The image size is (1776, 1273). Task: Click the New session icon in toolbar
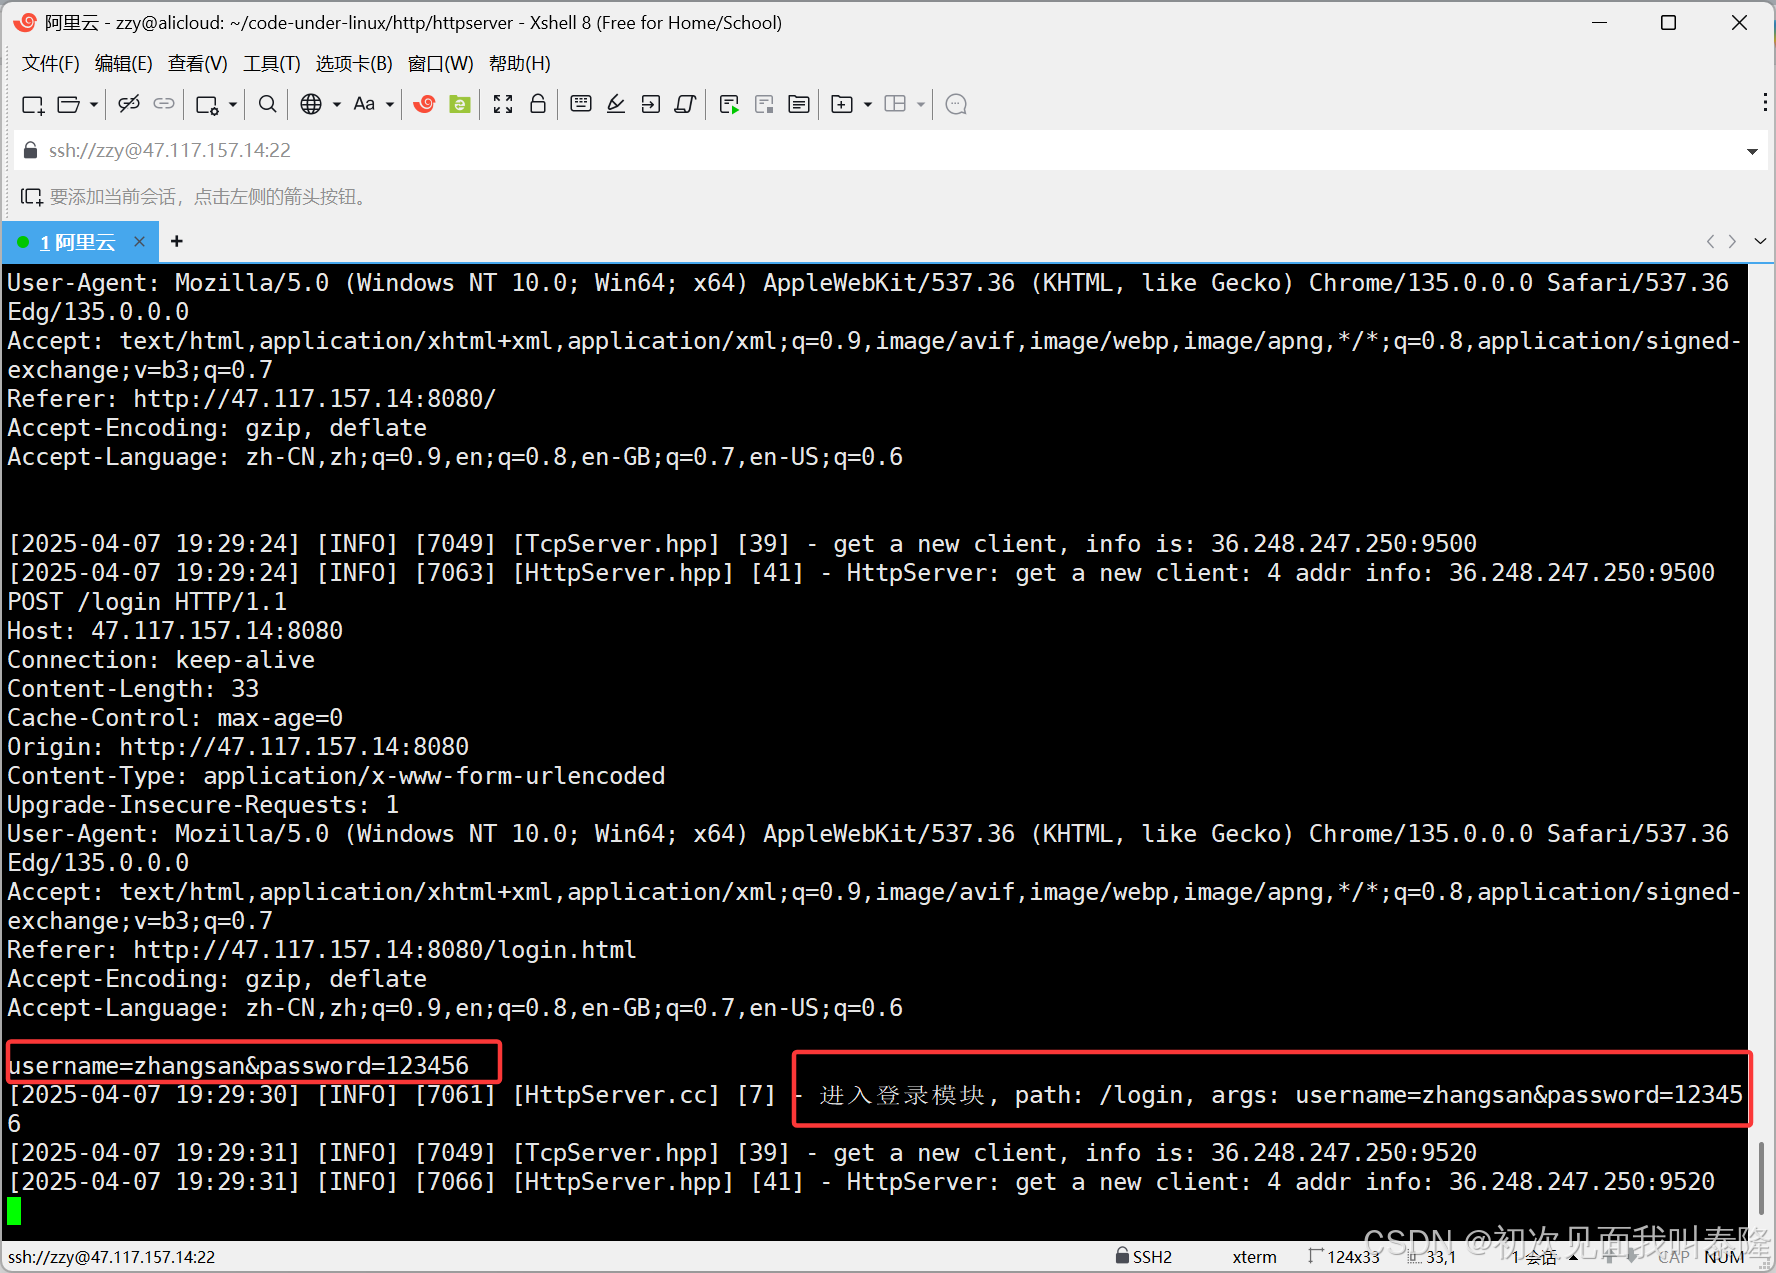tap(33, 104)
